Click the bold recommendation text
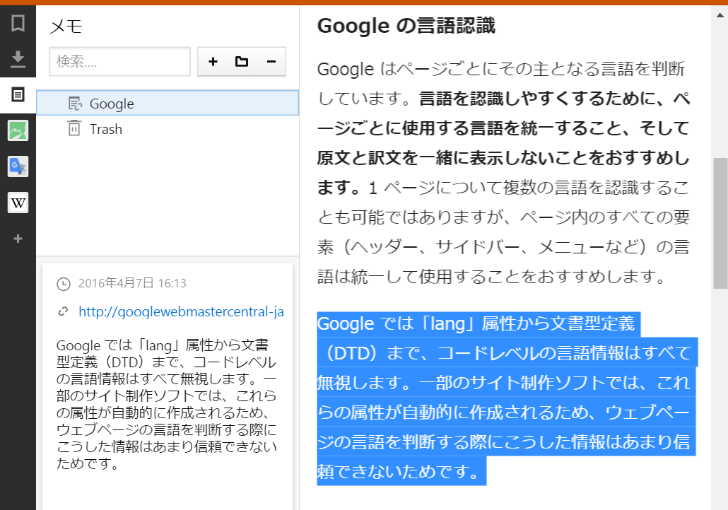 click(x=504, y=143)
